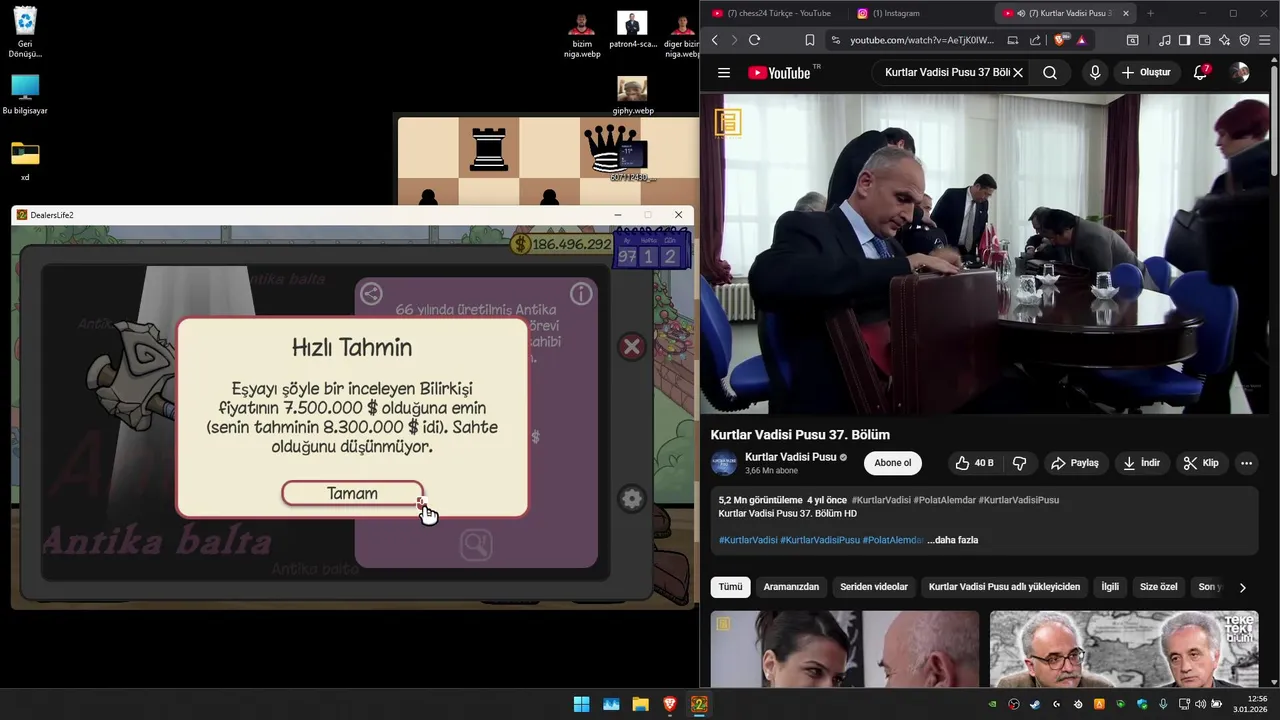Image resolution: width=1280 pixels, height=720 pixels.
Task: Go back in the browser
Action: point(714,40)
